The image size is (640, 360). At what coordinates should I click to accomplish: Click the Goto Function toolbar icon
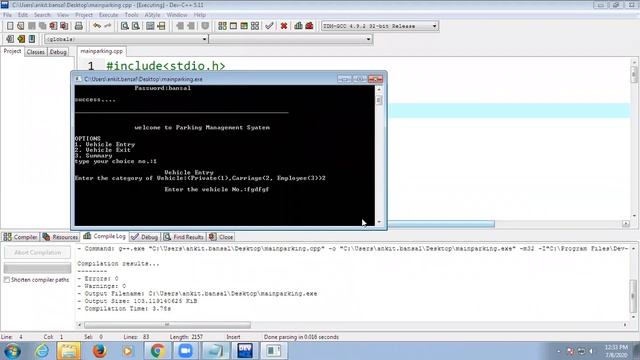click(150, 26)
